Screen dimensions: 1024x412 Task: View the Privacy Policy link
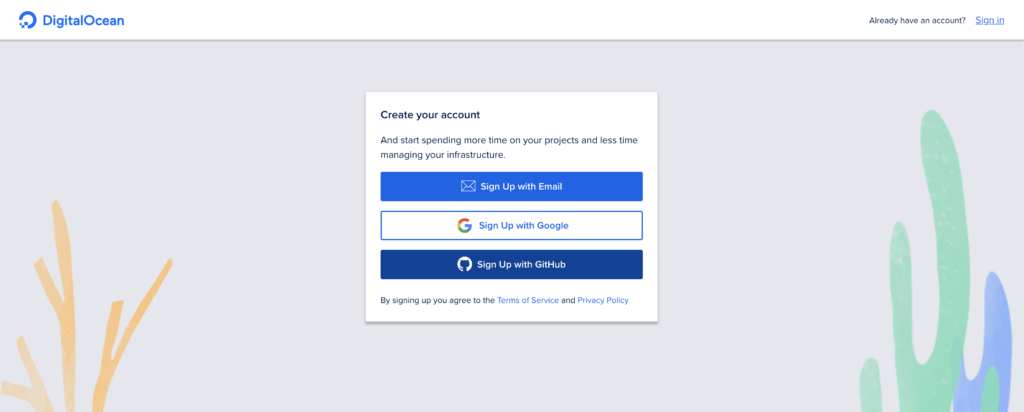pyautogui.click(x=603, y=300)
